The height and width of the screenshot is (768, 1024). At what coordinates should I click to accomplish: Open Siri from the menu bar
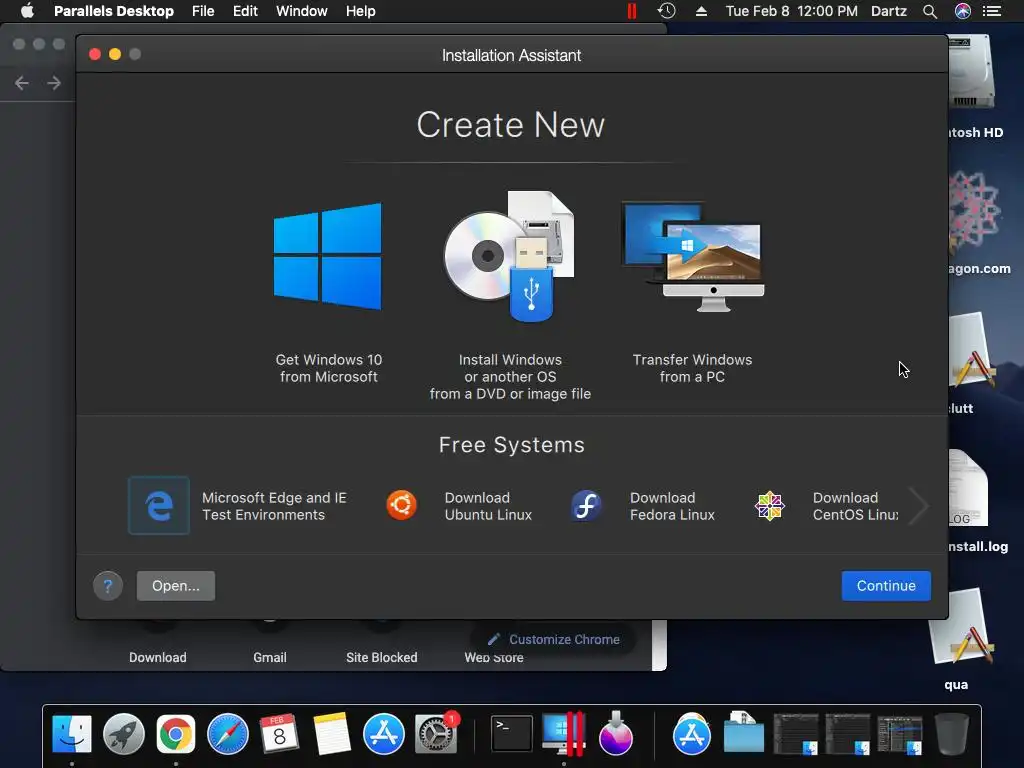pos(963,11)
